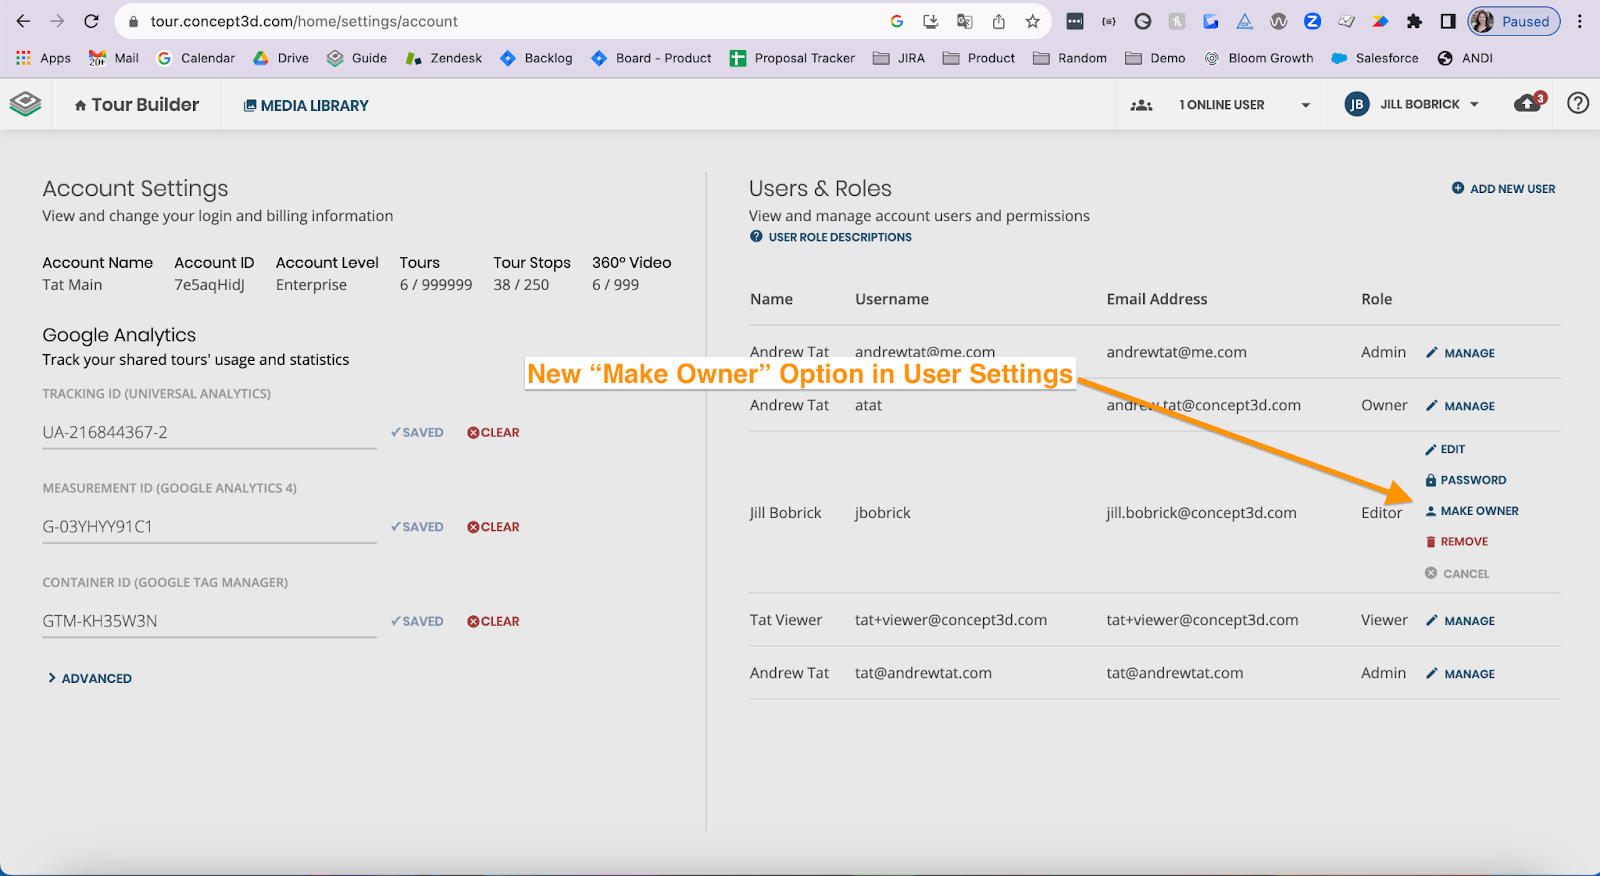Clear the Google Analytics 4 measurement ID
The width and height of the screenshot is (1600, 876).
(493, 527)
